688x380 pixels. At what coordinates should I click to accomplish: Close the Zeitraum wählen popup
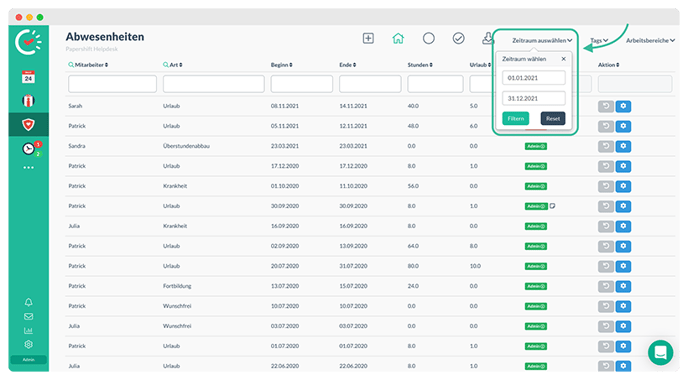(x=563, y=59)
